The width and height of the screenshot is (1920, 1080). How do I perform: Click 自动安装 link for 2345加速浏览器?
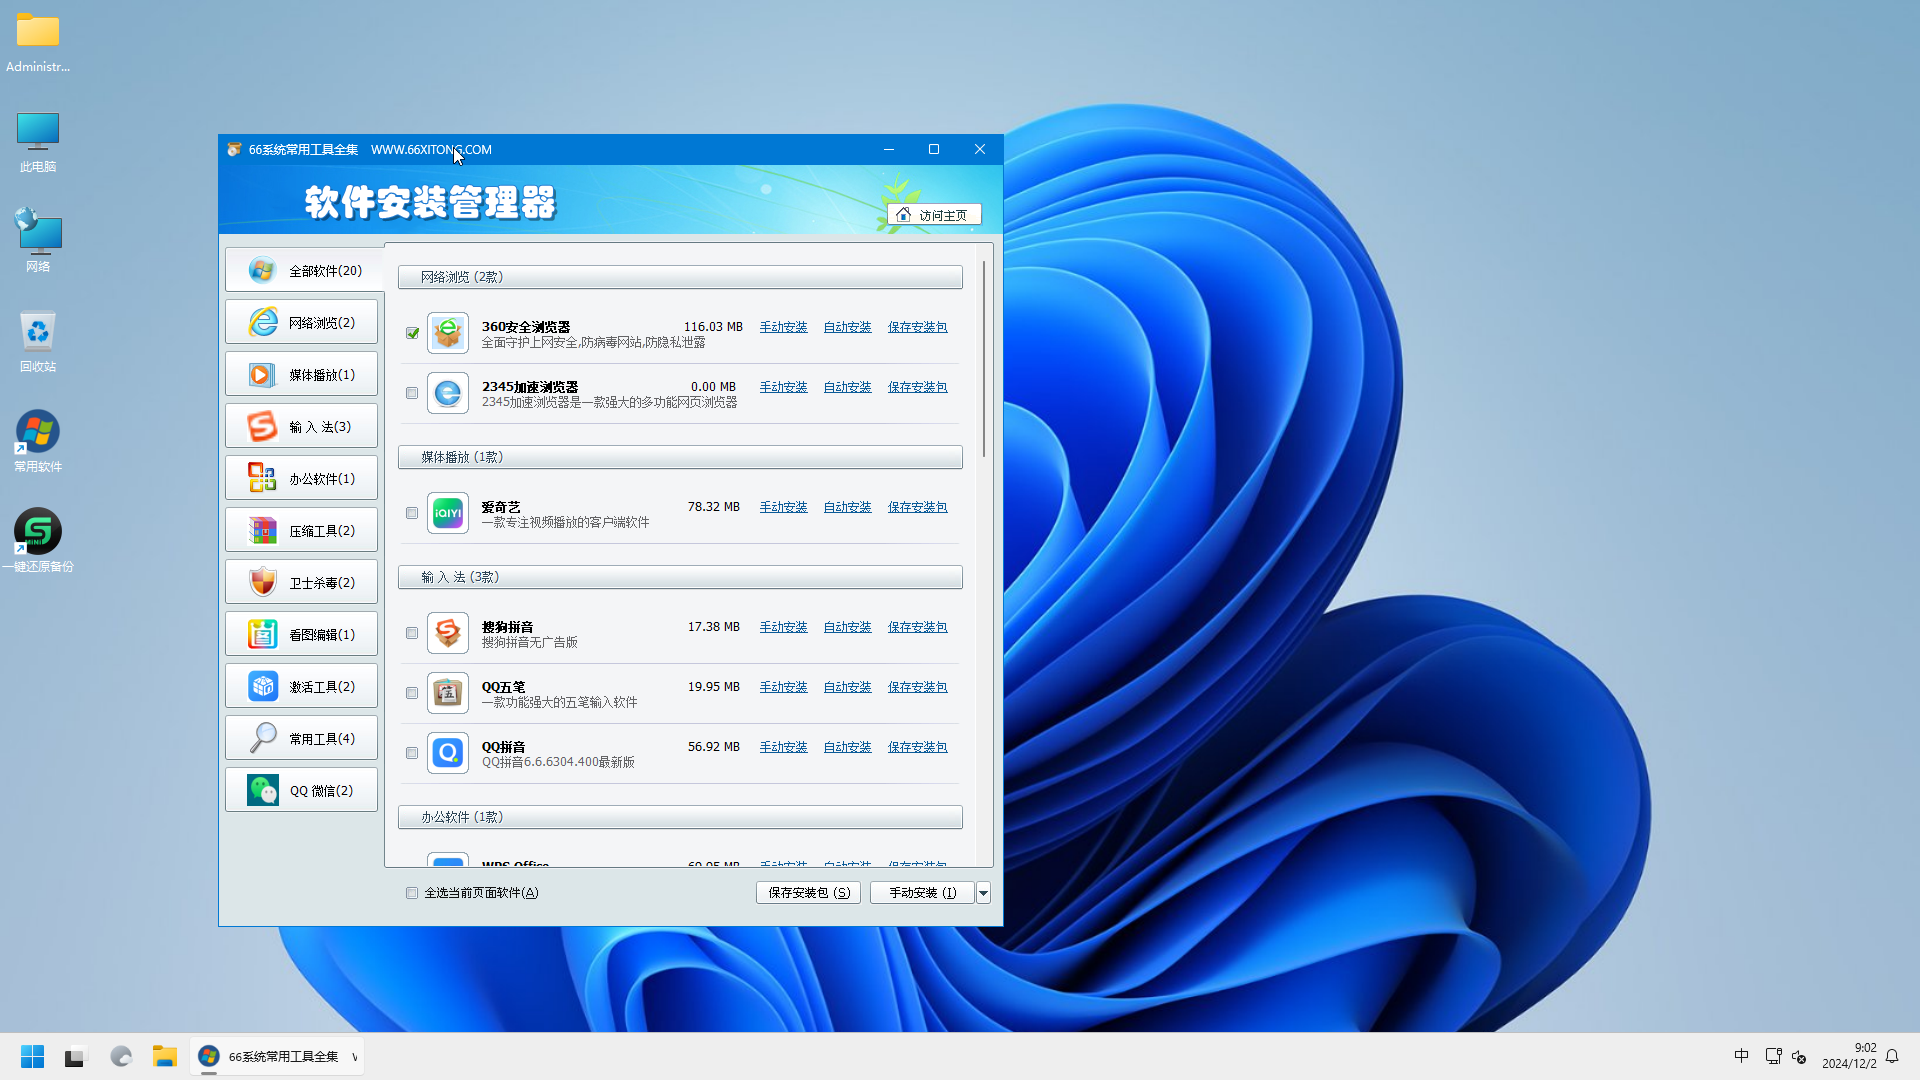847,387
